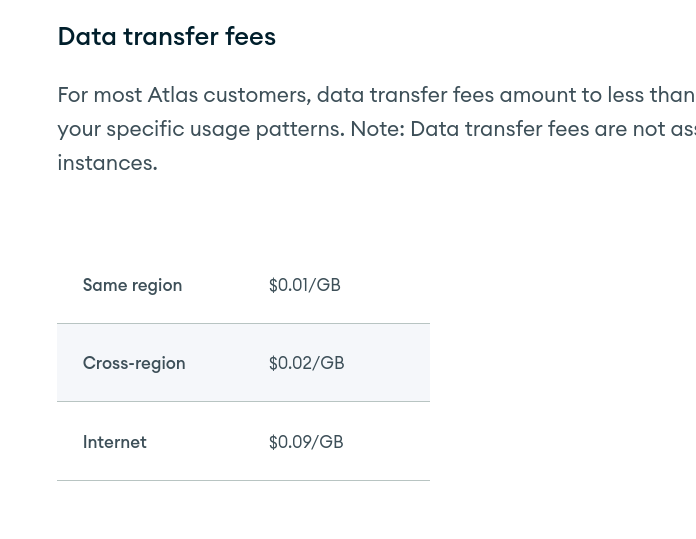Click the word "Data" after "Note:"
This screenshot has height=539, width=696.
point(433,129)
